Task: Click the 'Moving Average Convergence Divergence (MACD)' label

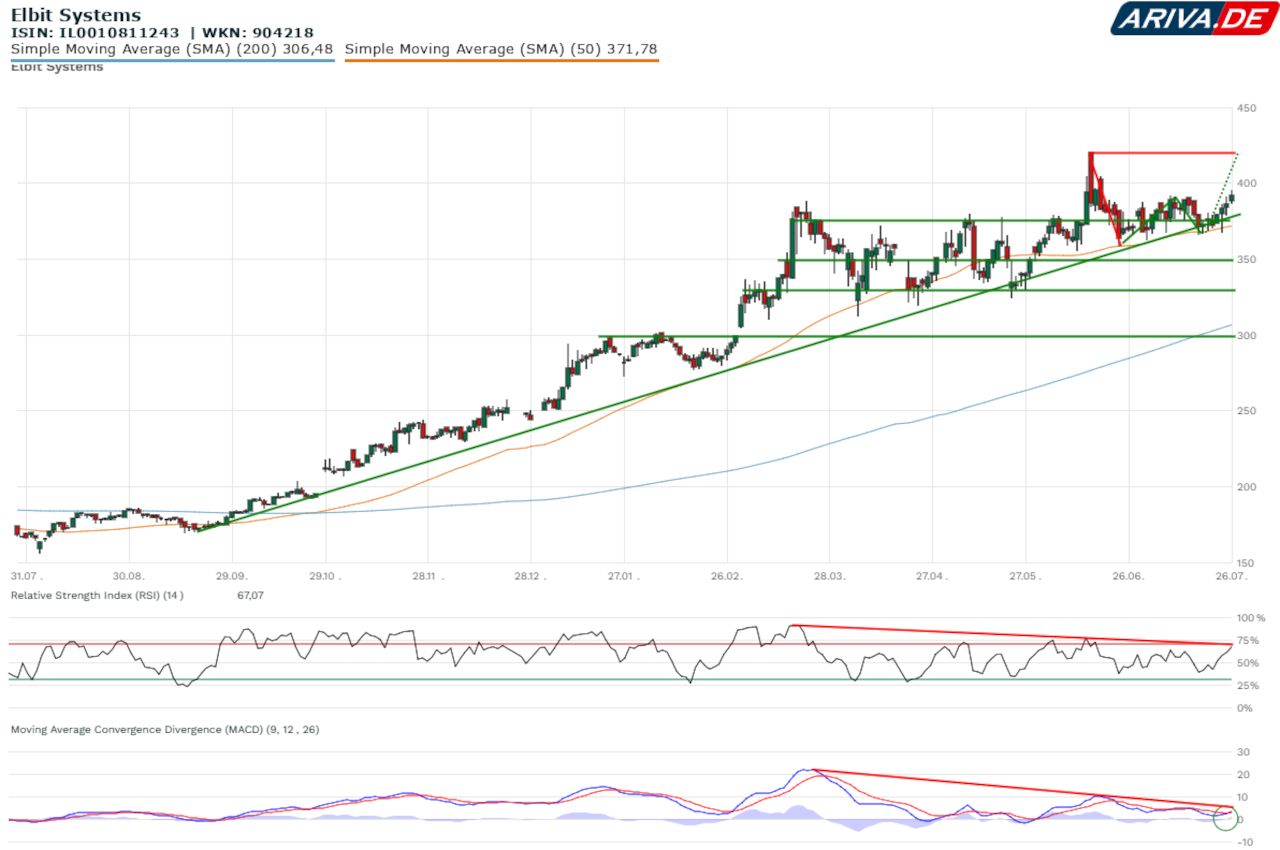Action: [165, 730]
